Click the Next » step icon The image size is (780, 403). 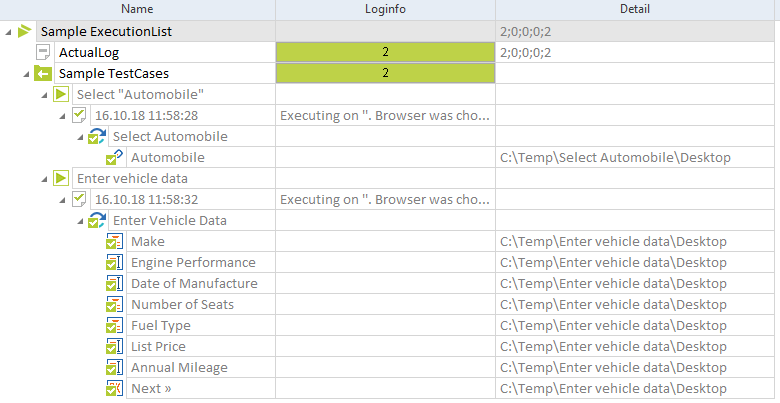(x=115, y=388)
